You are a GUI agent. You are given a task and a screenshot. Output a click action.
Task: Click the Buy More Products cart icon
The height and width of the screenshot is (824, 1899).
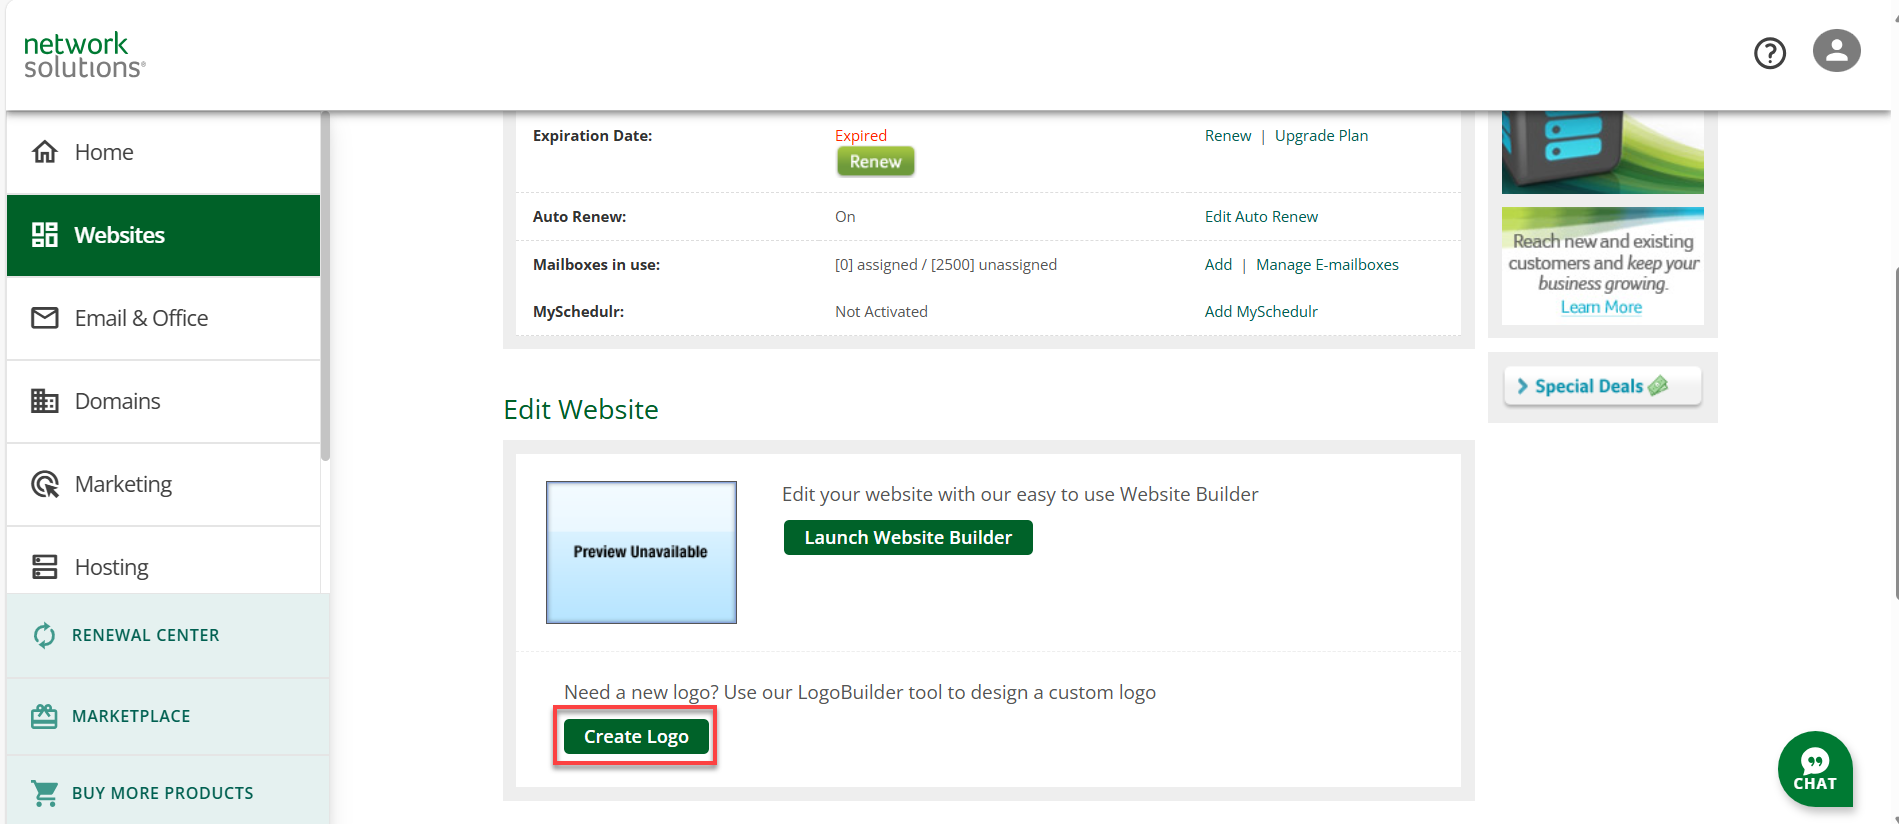pos(44,793)
